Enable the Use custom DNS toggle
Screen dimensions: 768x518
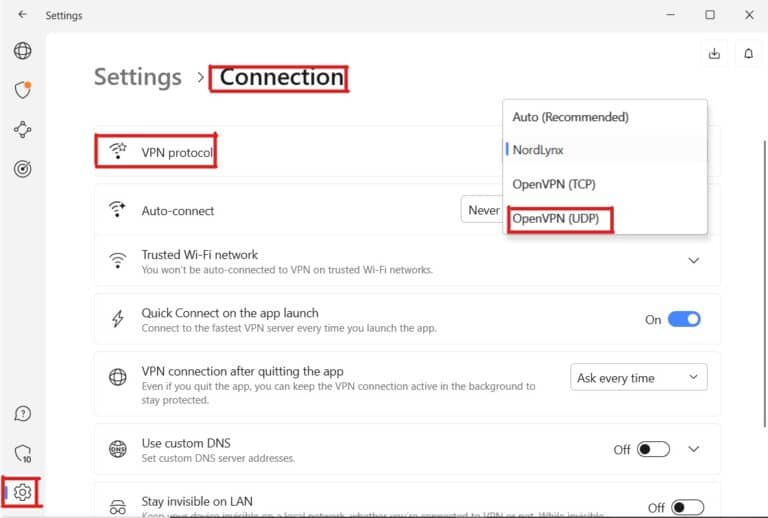pos(654,450)
